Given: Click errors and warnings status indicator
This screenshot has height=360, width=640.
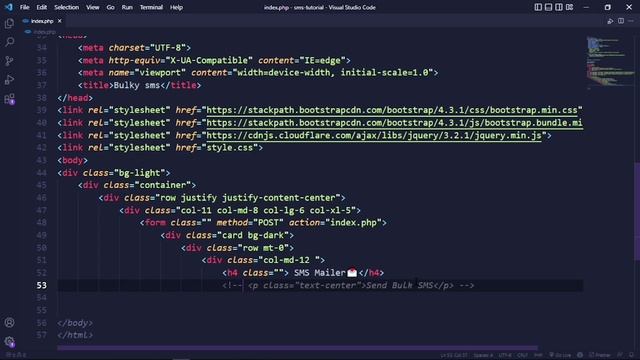Looking at the screenshot, I should coord(16,355).
